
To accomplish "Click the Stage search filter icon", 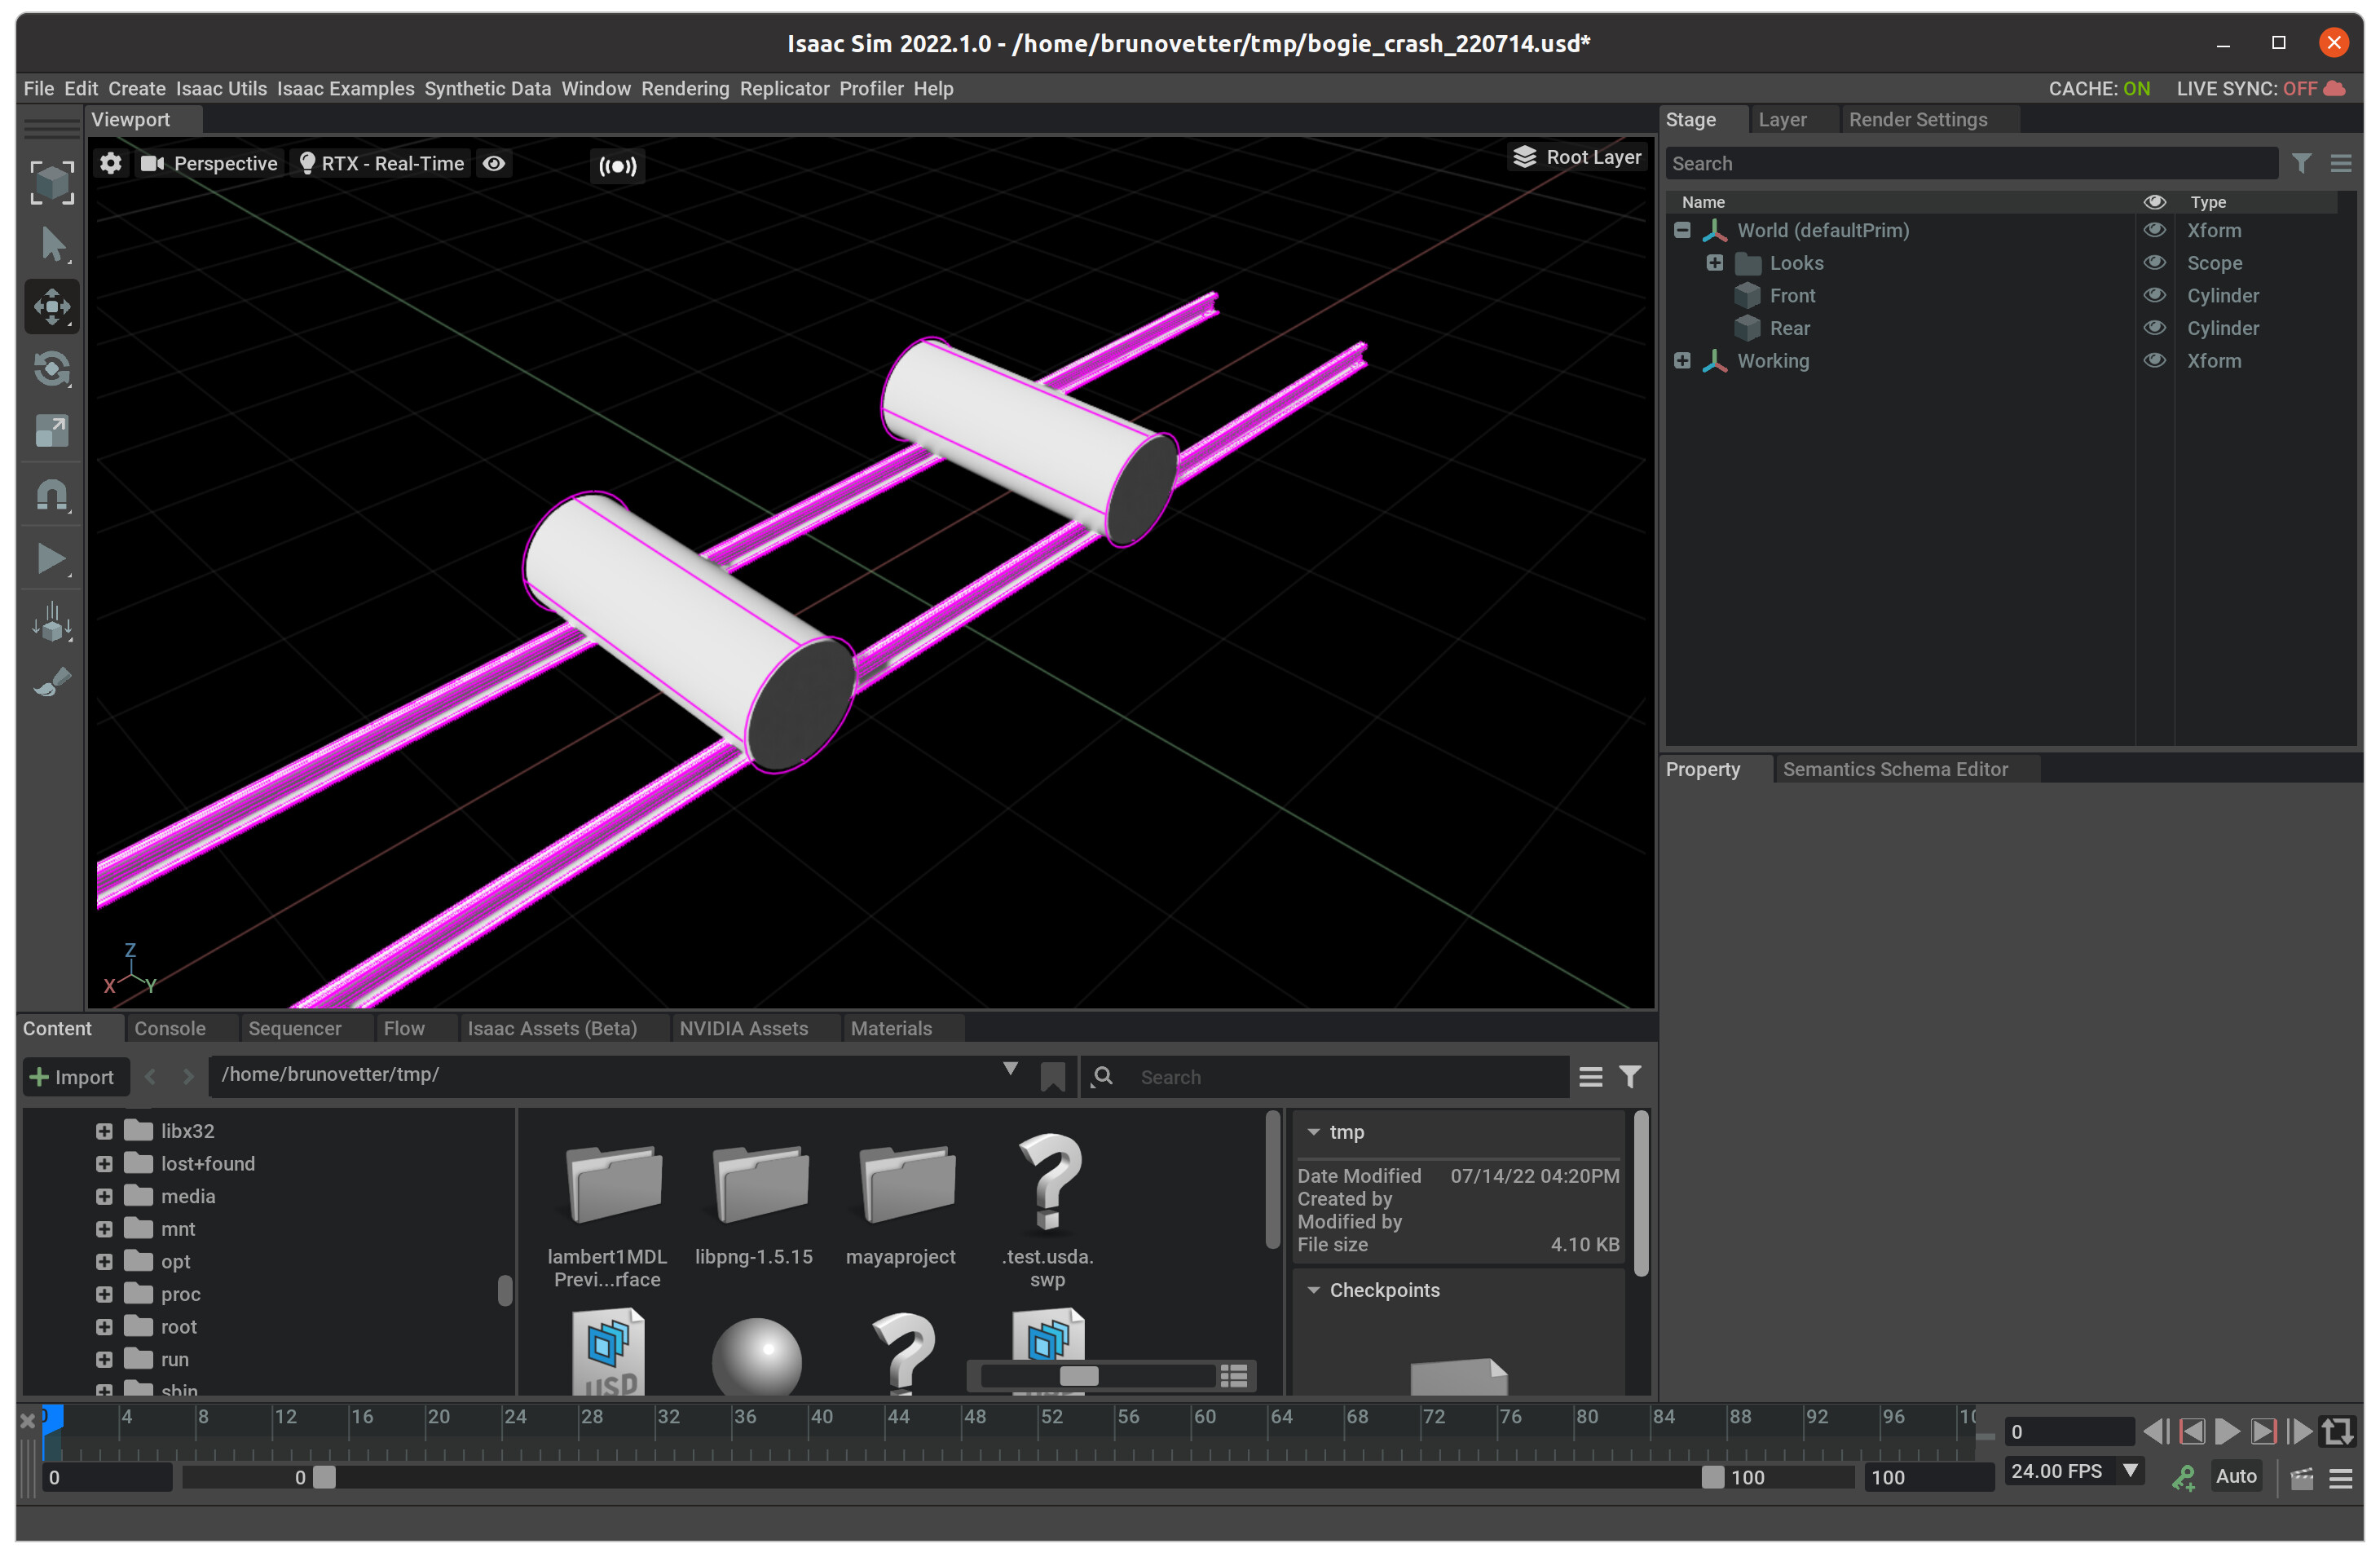I will click(2301, 163).
